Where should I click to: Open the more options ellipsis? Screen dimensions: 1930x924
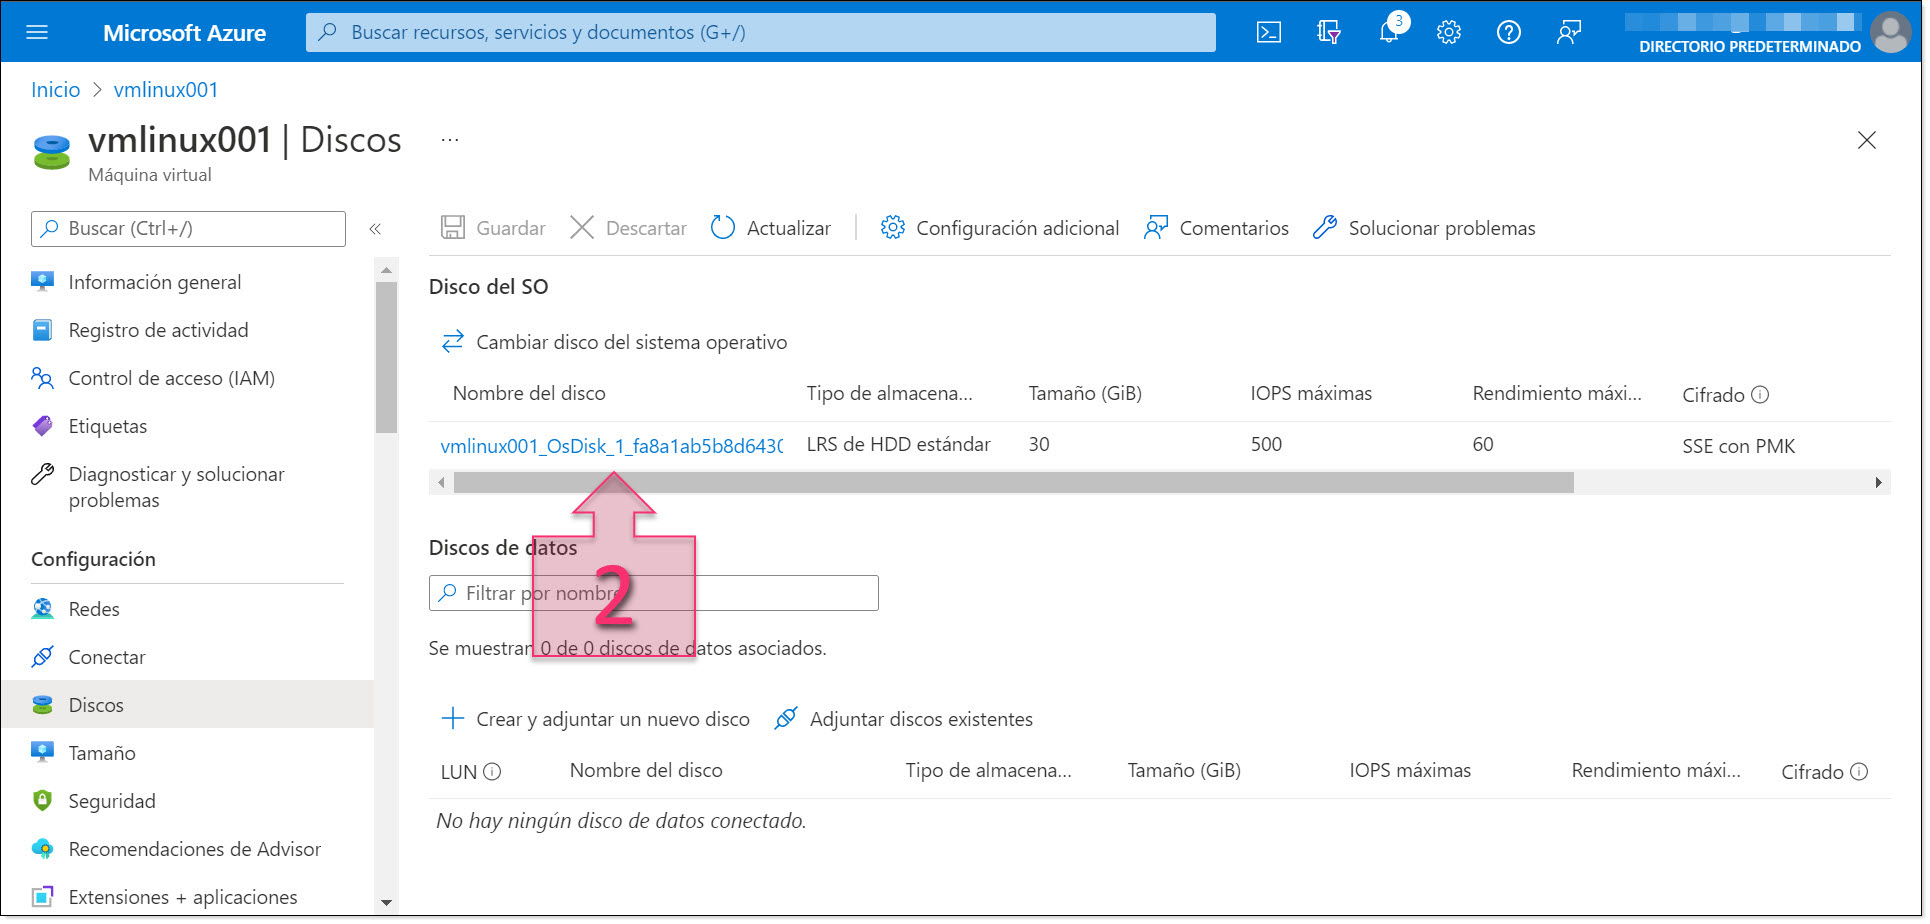pyautogui.click(x=450, y=140)
